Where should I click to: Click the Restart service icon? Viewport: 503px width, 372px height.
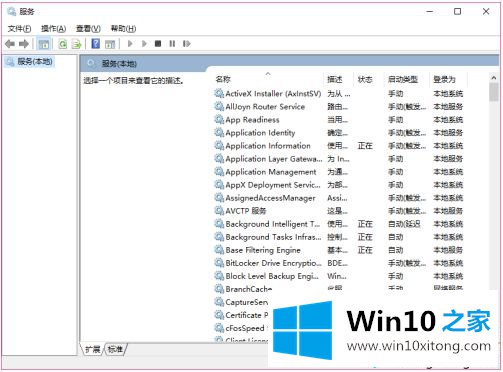coord(186,44)
